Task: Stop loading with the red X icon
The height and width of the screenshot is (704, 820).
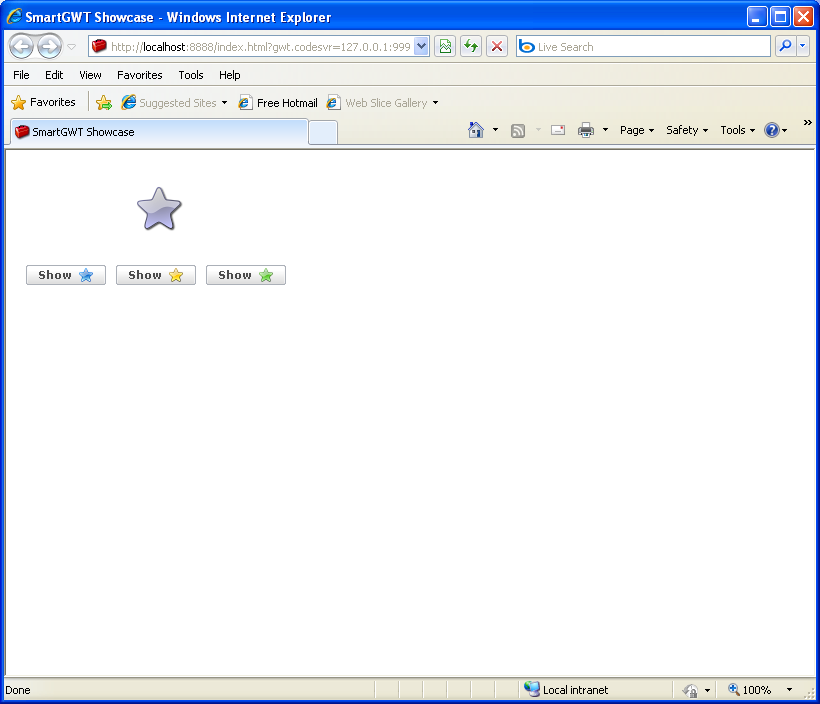Action: pyautogui.click(x=497, y=47)
